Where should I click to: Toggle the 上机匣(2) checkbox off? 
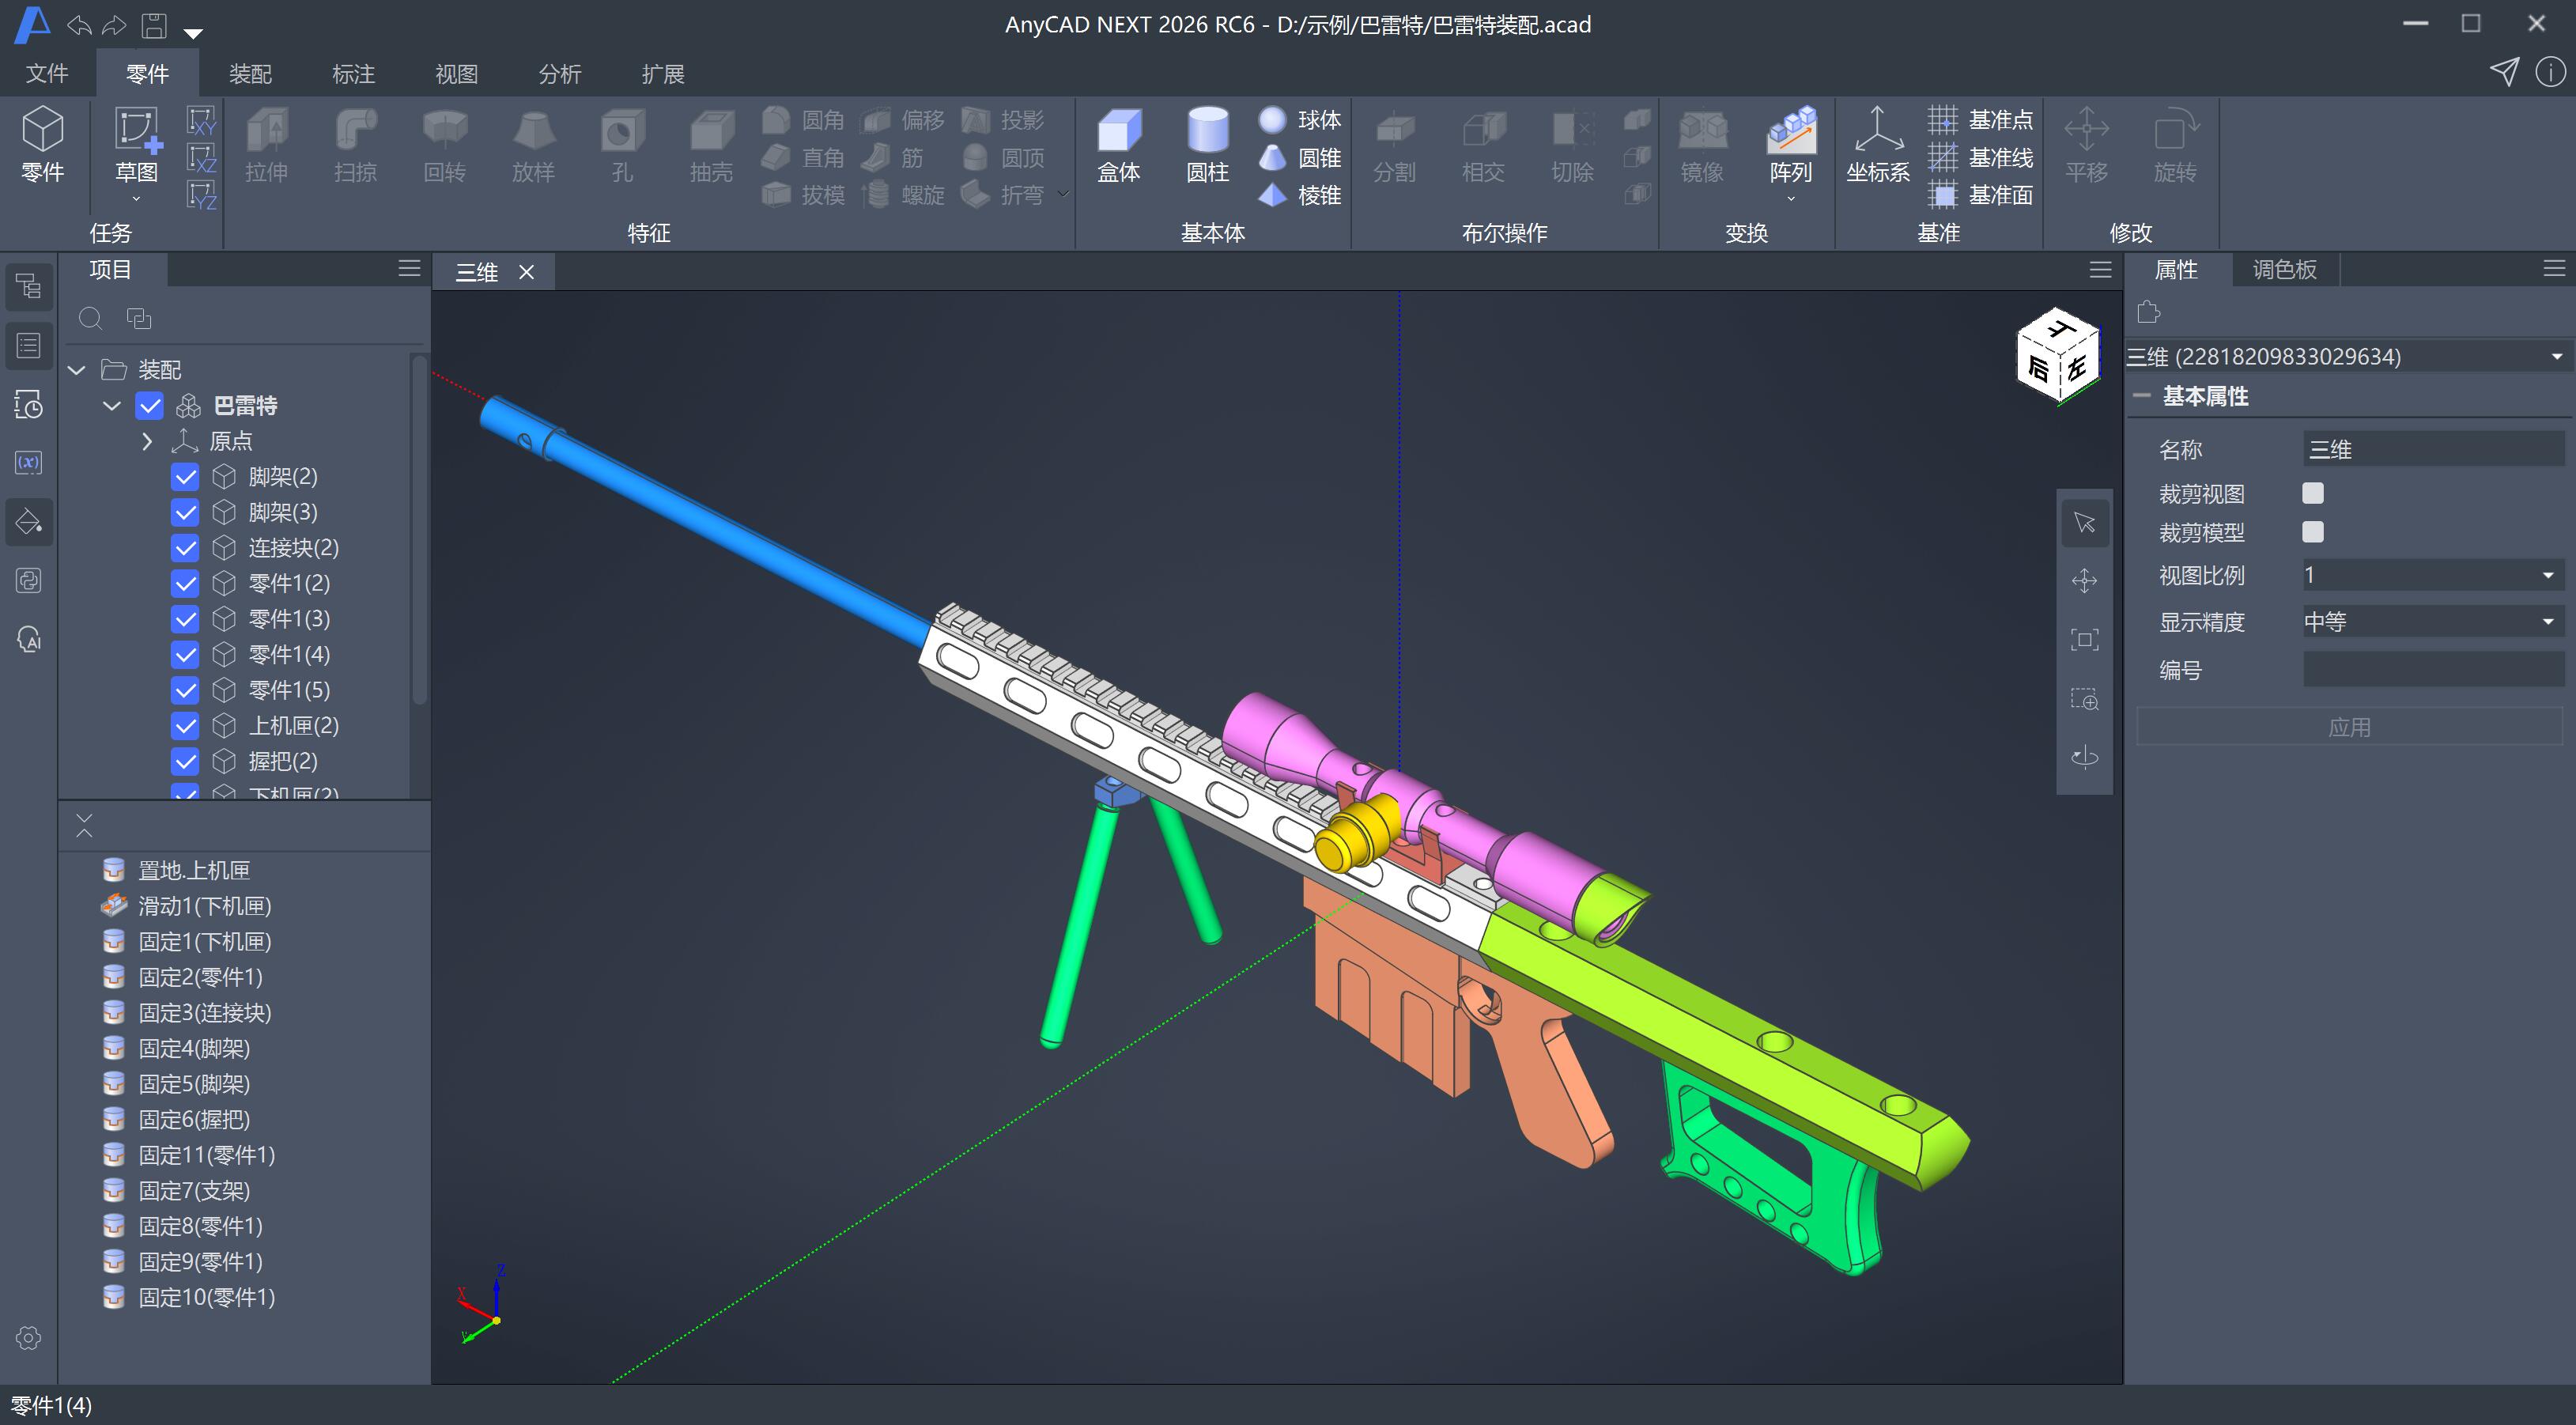tap(185, 726)
